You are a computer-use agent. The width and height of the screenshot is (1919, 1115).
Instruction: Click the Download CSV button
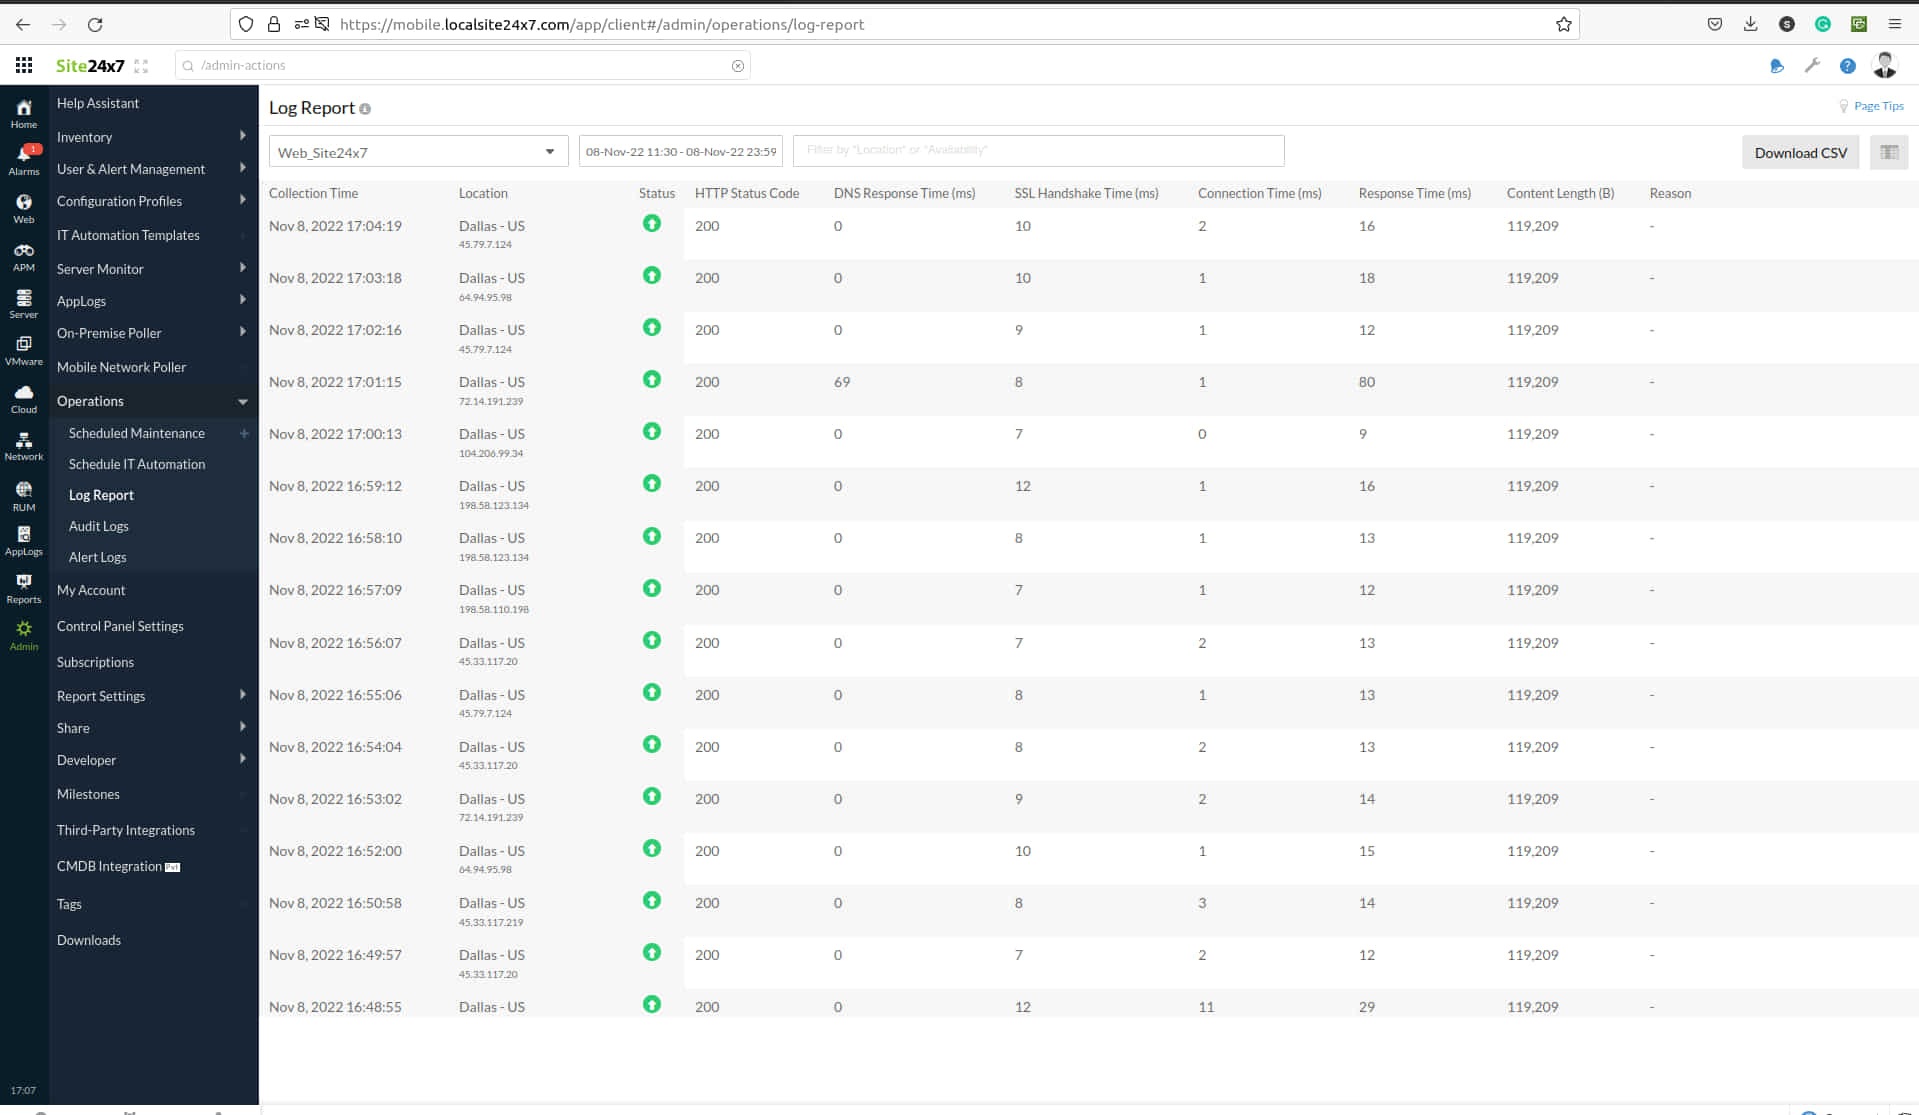pos(1801,152)
